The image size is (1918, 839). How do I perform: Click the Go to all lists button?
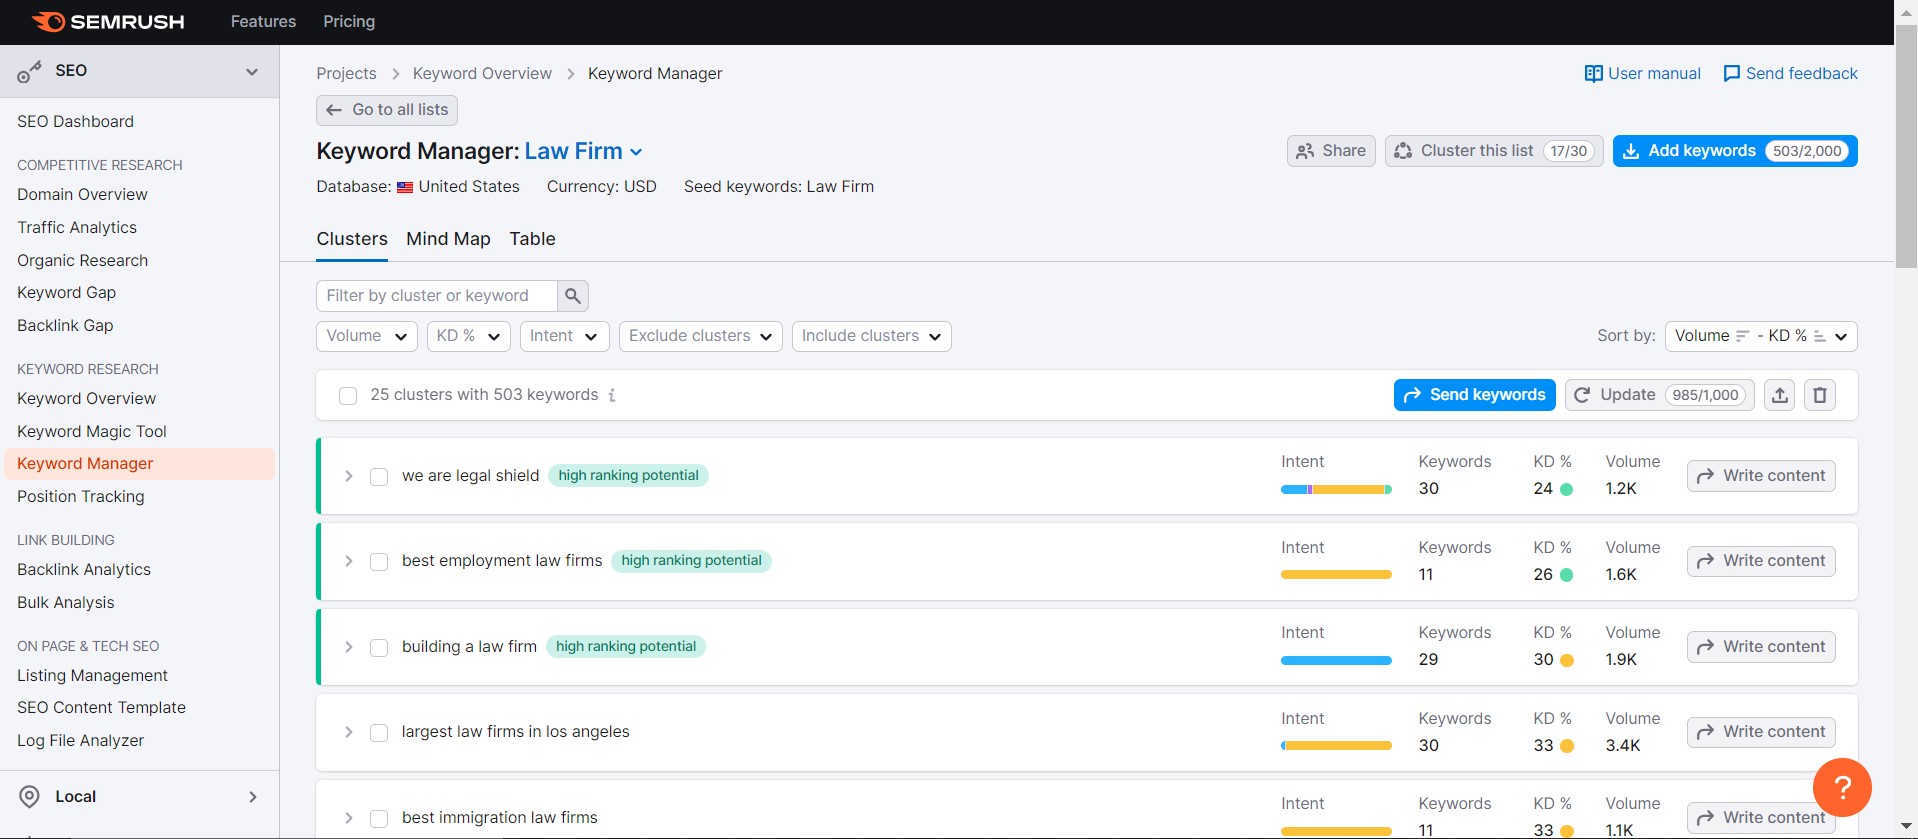coord(387,110)
